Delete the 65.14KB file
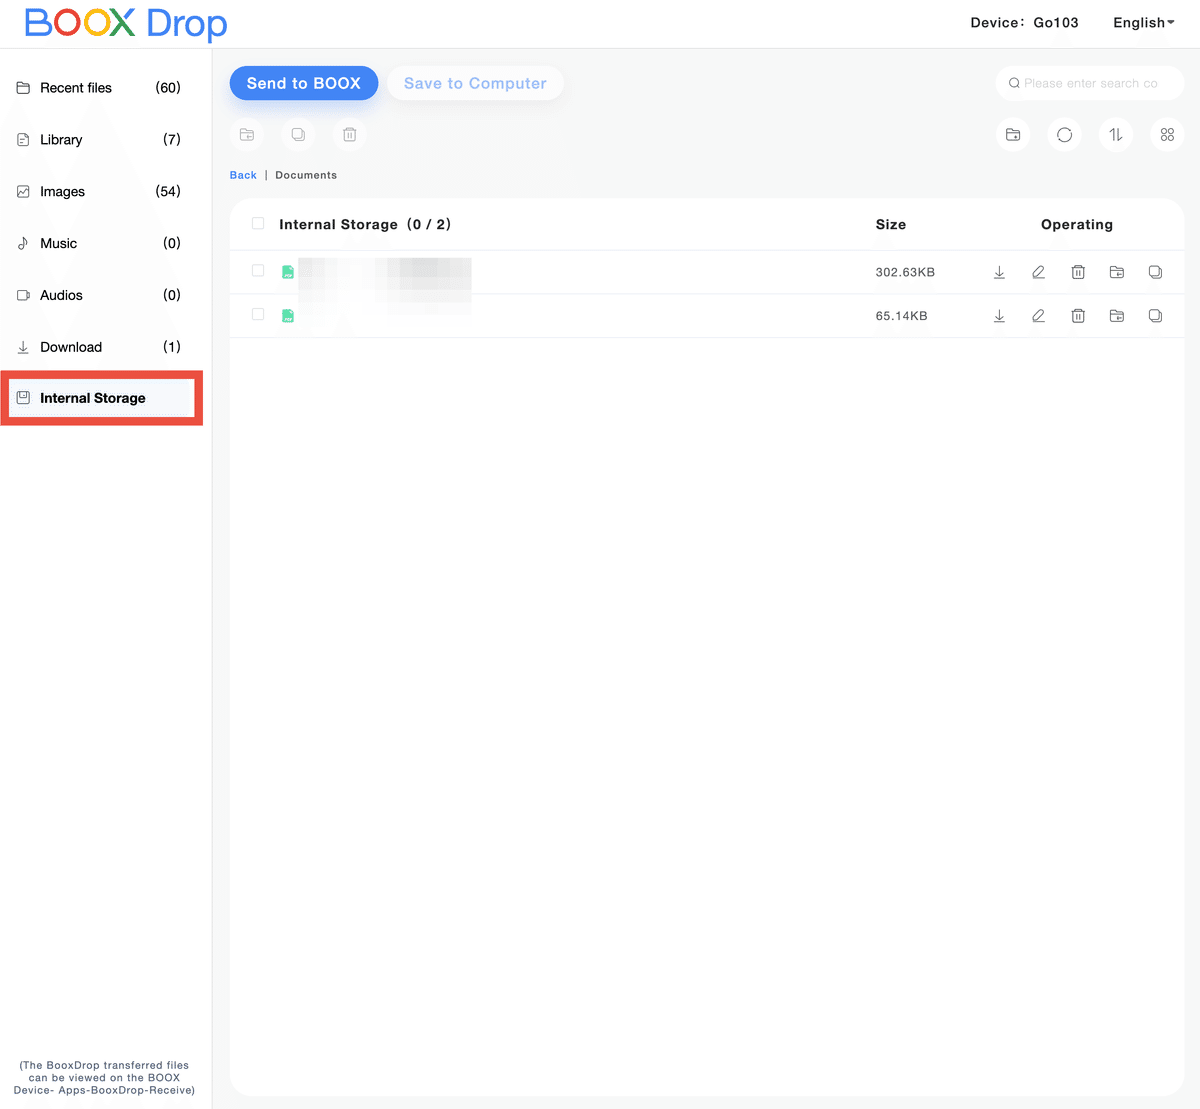The width and height of the screenshot is (1200, 1109). pos(1078,316)
